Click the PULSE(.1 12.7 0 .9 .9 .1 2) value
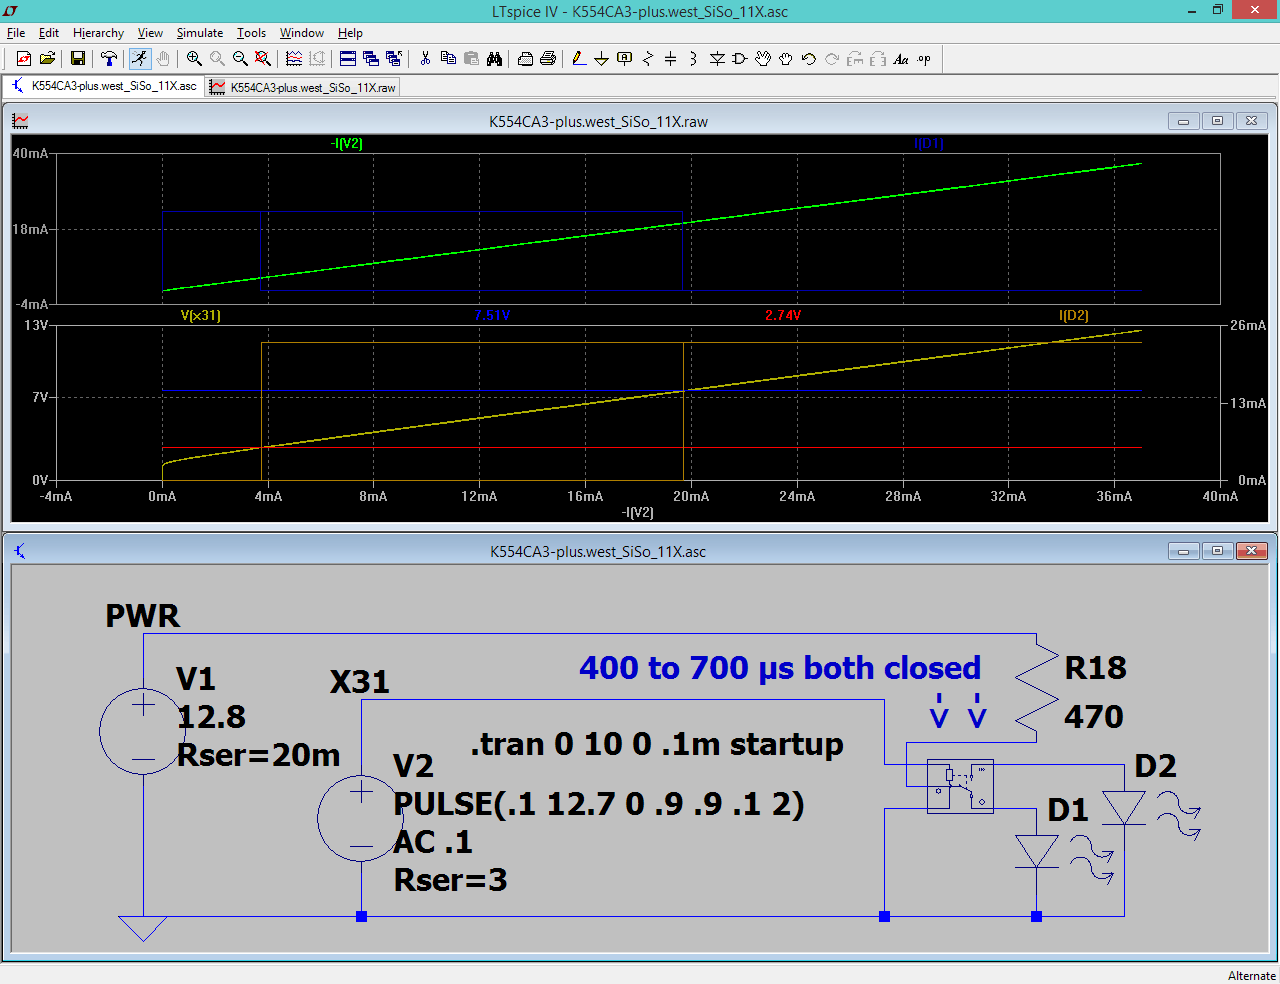 pyautogui.click(x=599, y=803)
